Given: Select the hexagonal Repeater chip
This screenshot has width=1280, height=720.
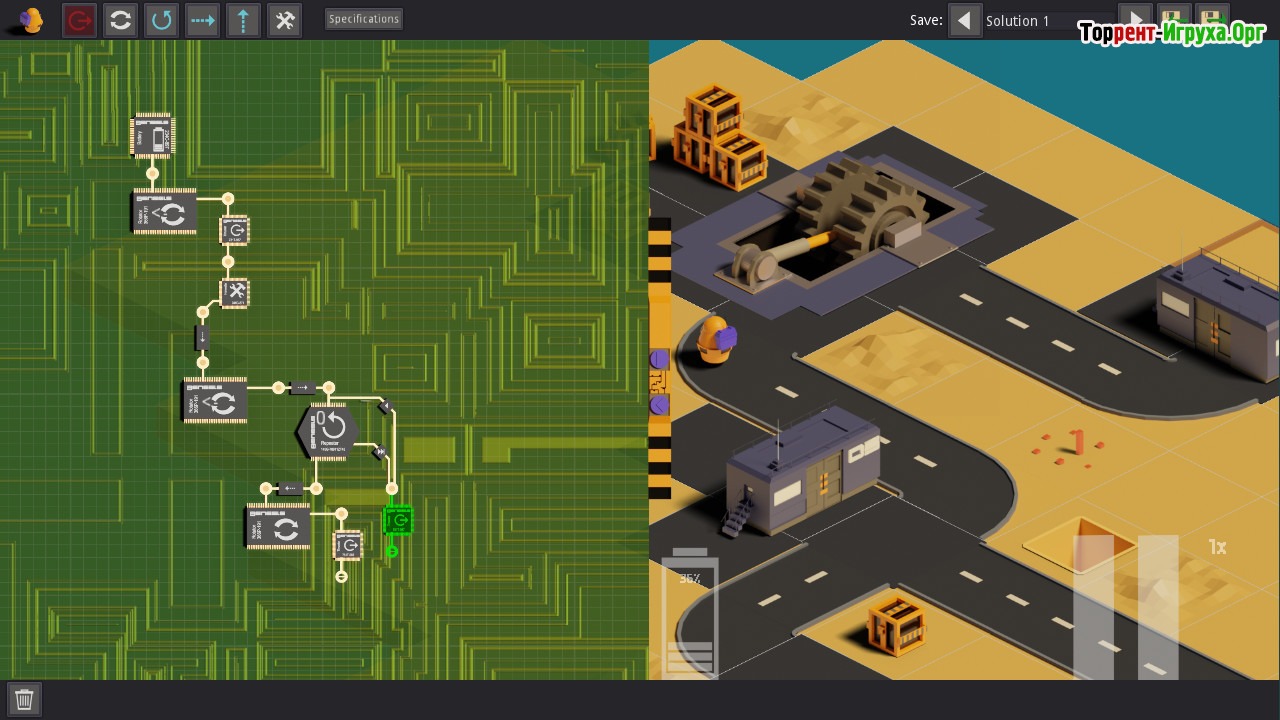Looking at the screenshot, I should 325,432.
